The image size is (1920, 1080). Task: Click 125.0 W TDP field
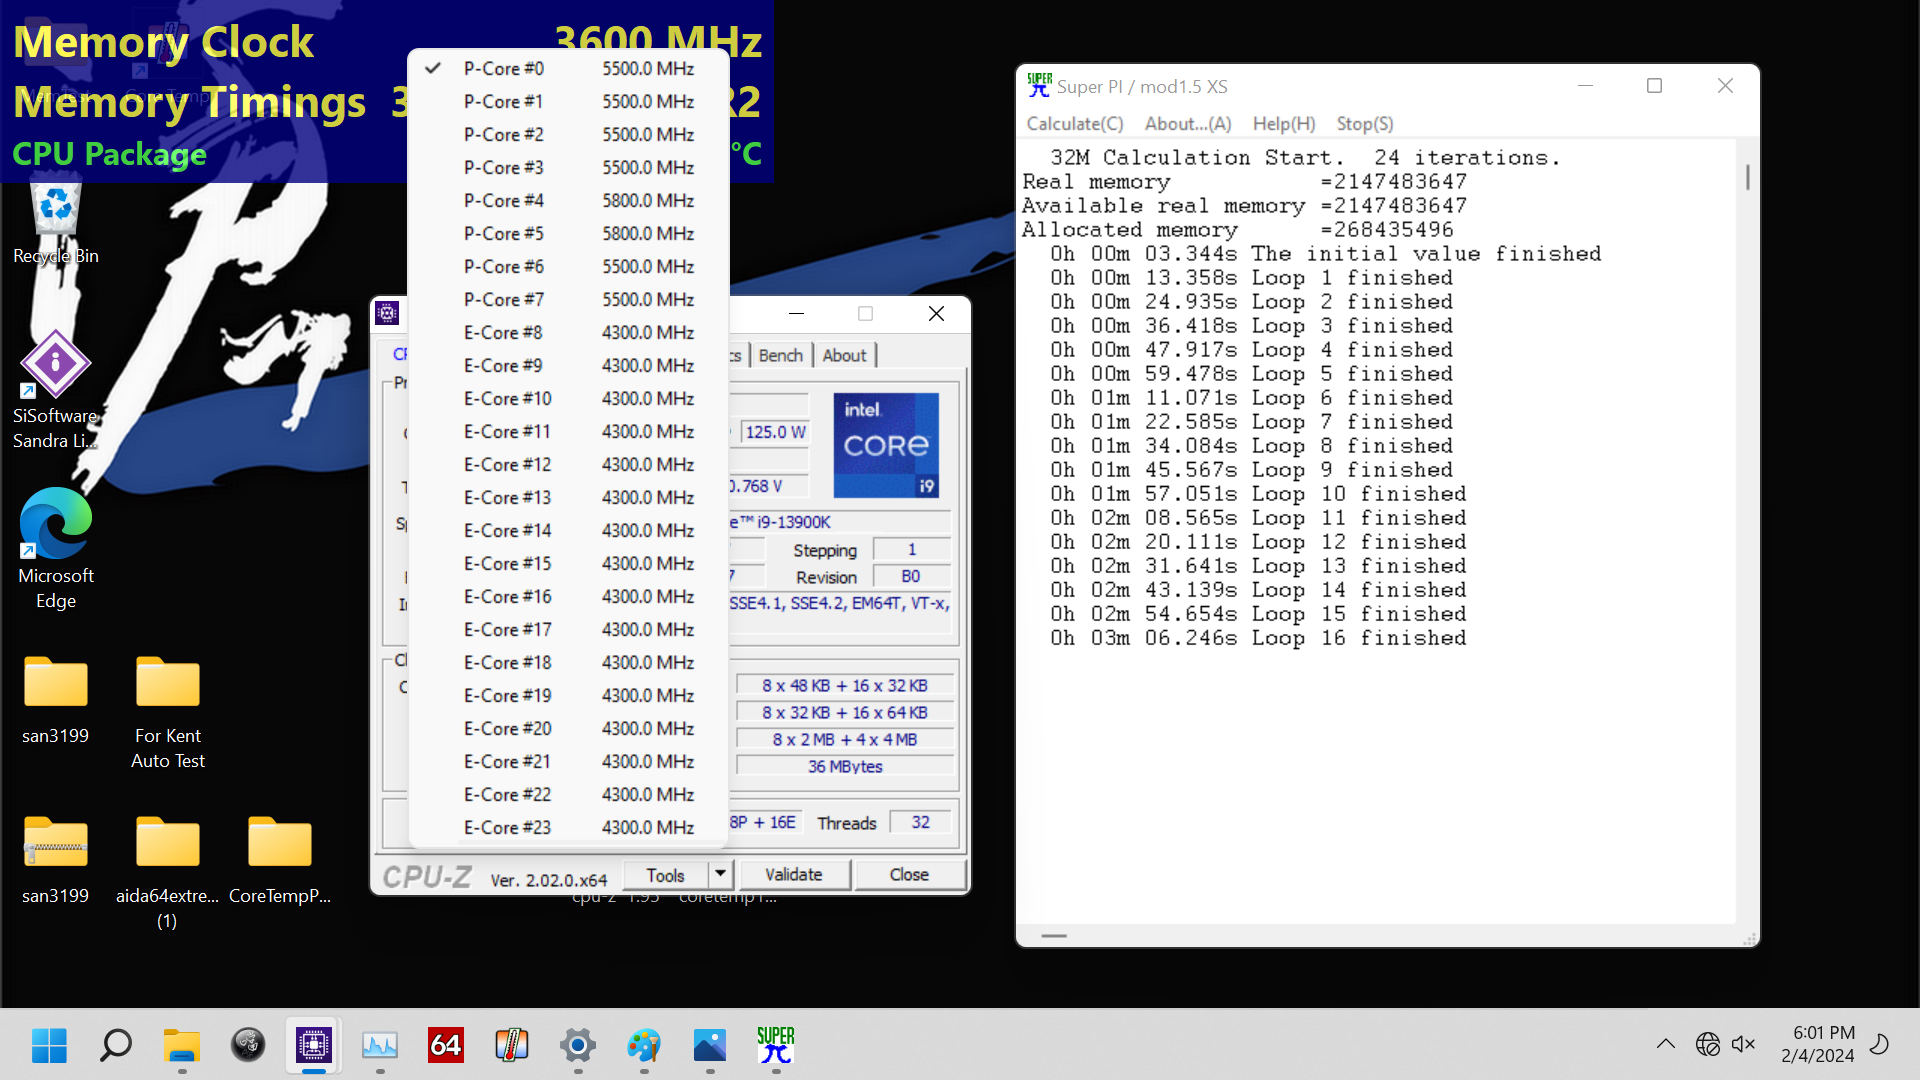[775, 432]
